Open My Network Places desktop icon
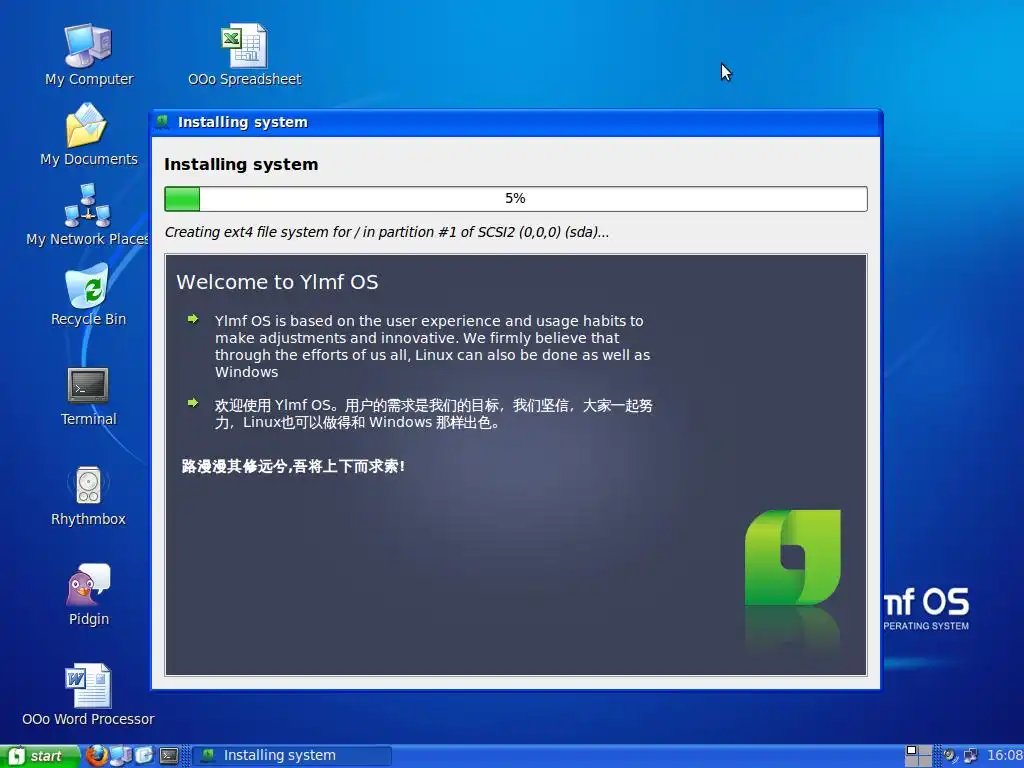1024x768 pixels. (x=88, y=214)
